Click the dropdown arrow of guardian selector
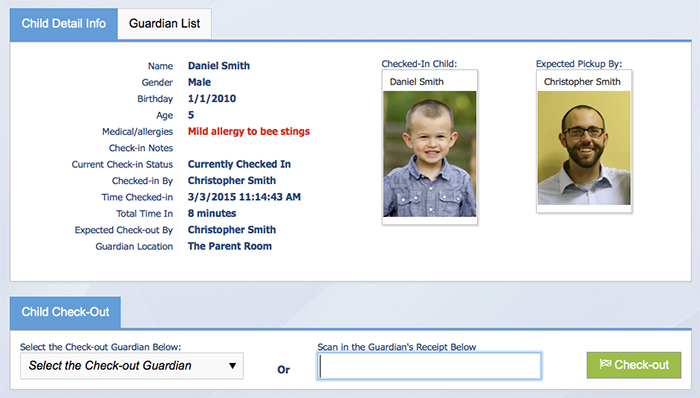The height and width of the screenshot is (398, 700). [232, 366]
